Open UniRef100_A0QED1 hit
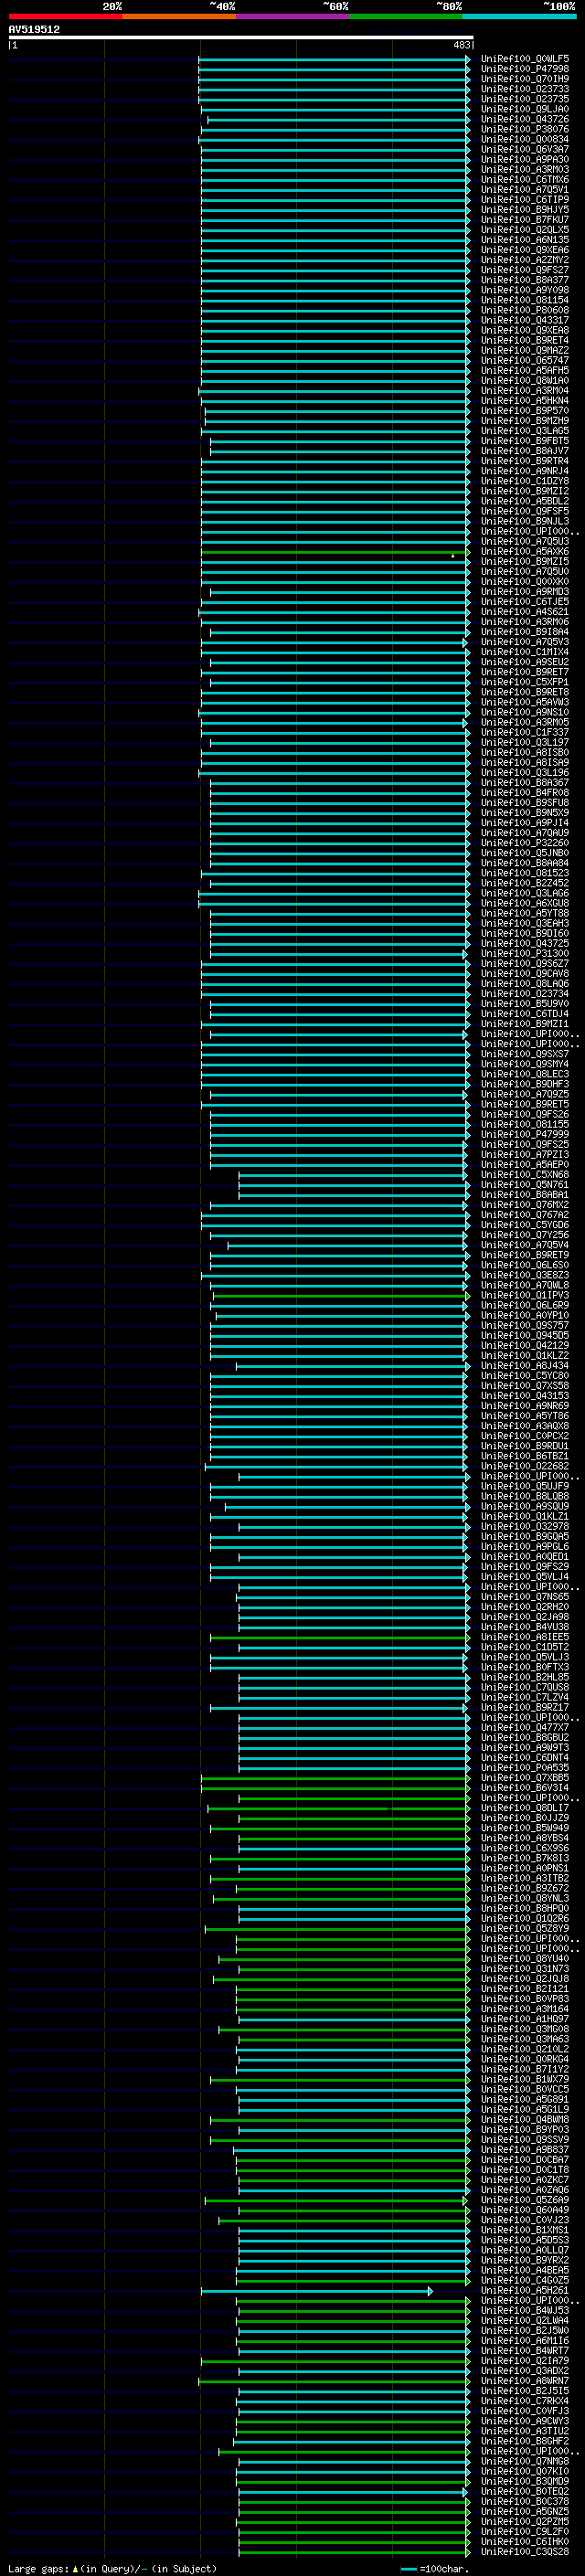585x2576 pixels. click(525, 1557)
